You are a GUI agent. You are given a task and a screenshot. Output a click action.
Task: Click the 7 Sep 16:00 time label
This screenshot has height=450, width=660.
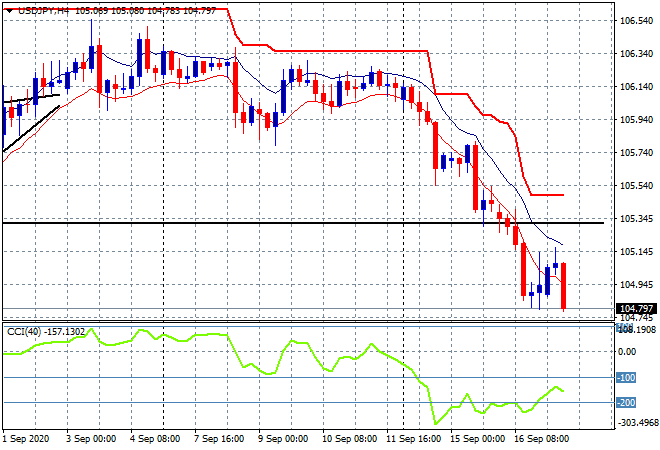[219, 439]
